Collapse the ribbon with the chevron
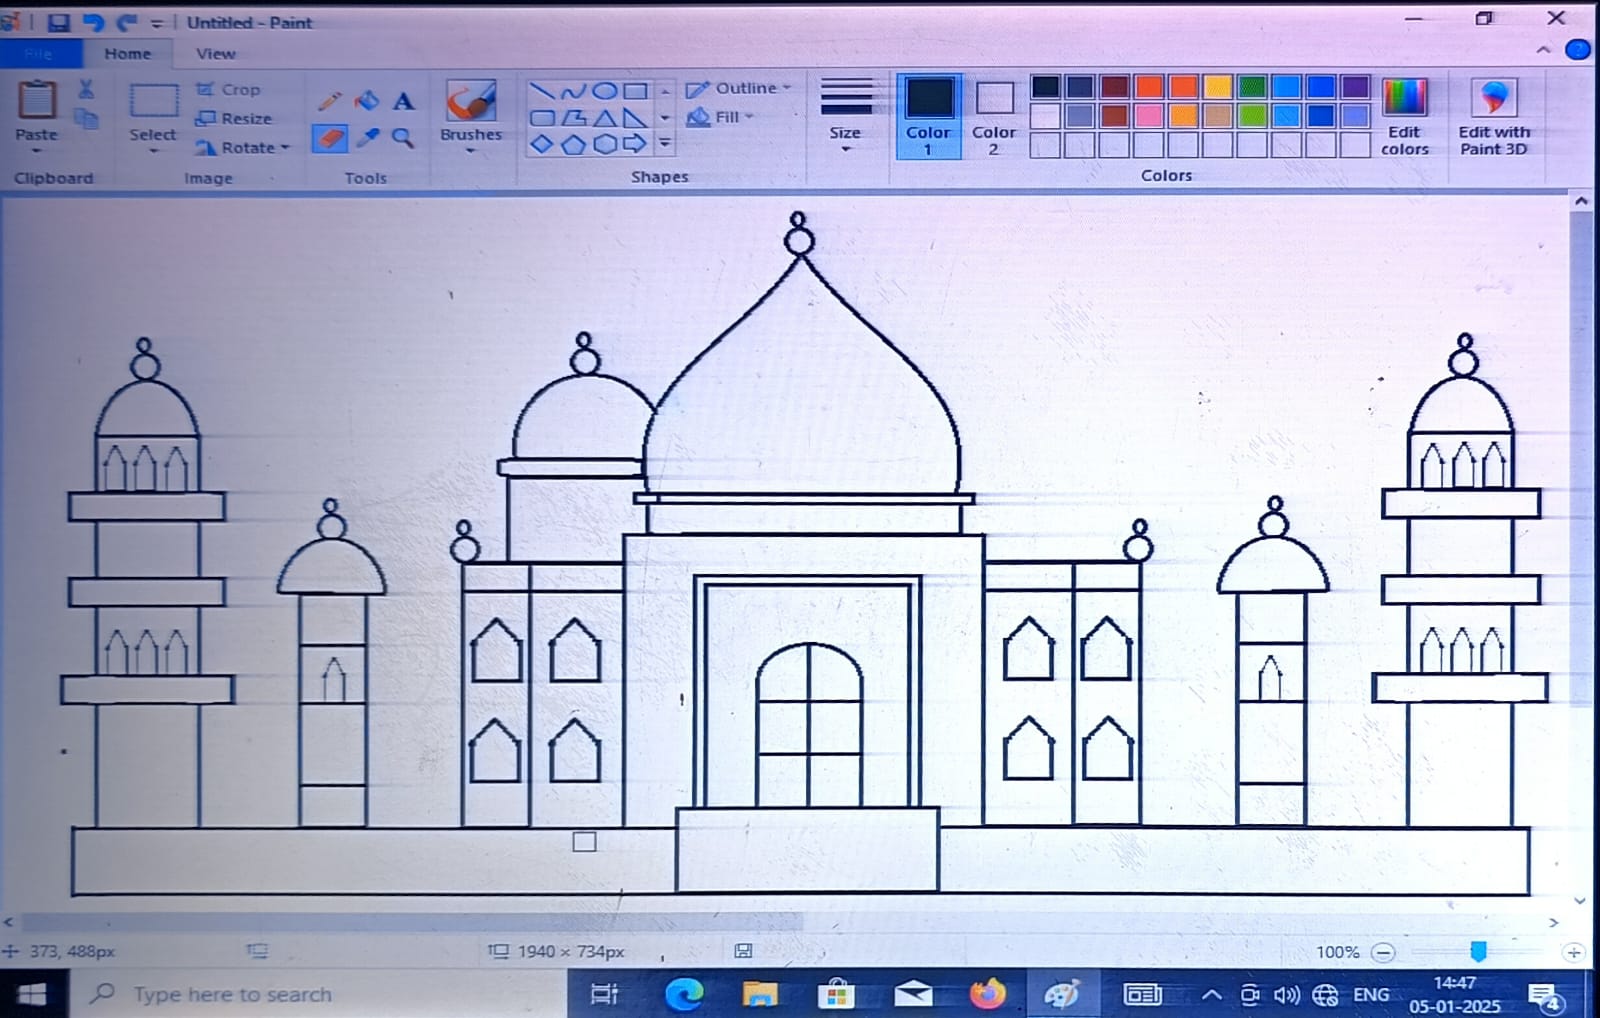The width and height of the screenshot is (1600, 1018). [1543, 50]
